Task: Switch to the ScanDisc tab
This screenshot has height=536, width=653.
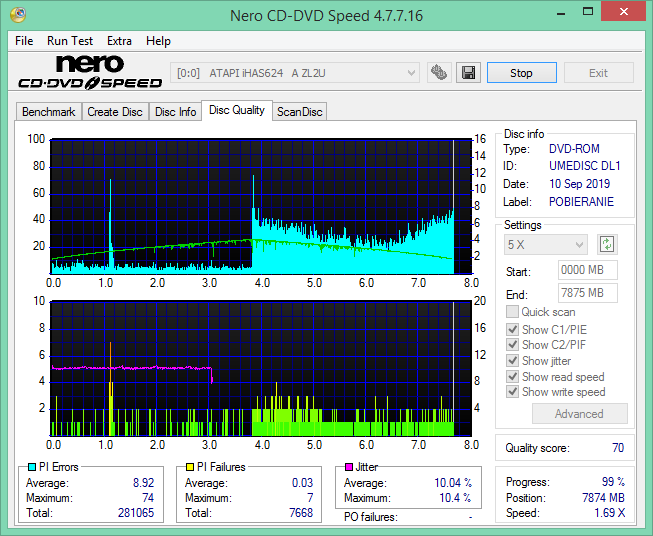Action: click(299, 112)
